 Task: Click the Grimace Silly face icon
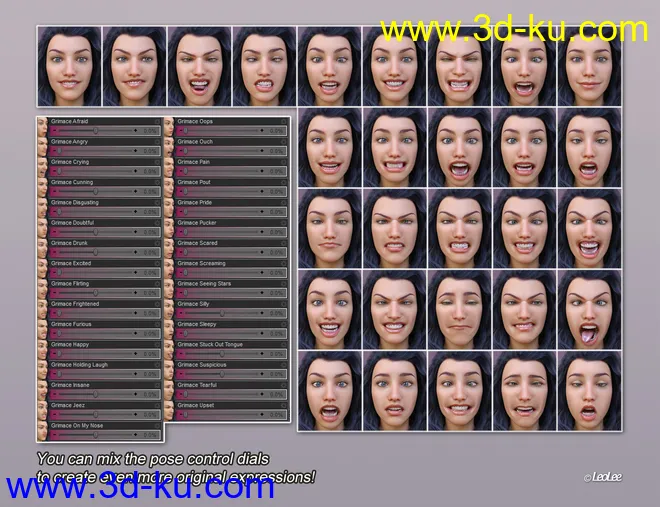[169, 309]
